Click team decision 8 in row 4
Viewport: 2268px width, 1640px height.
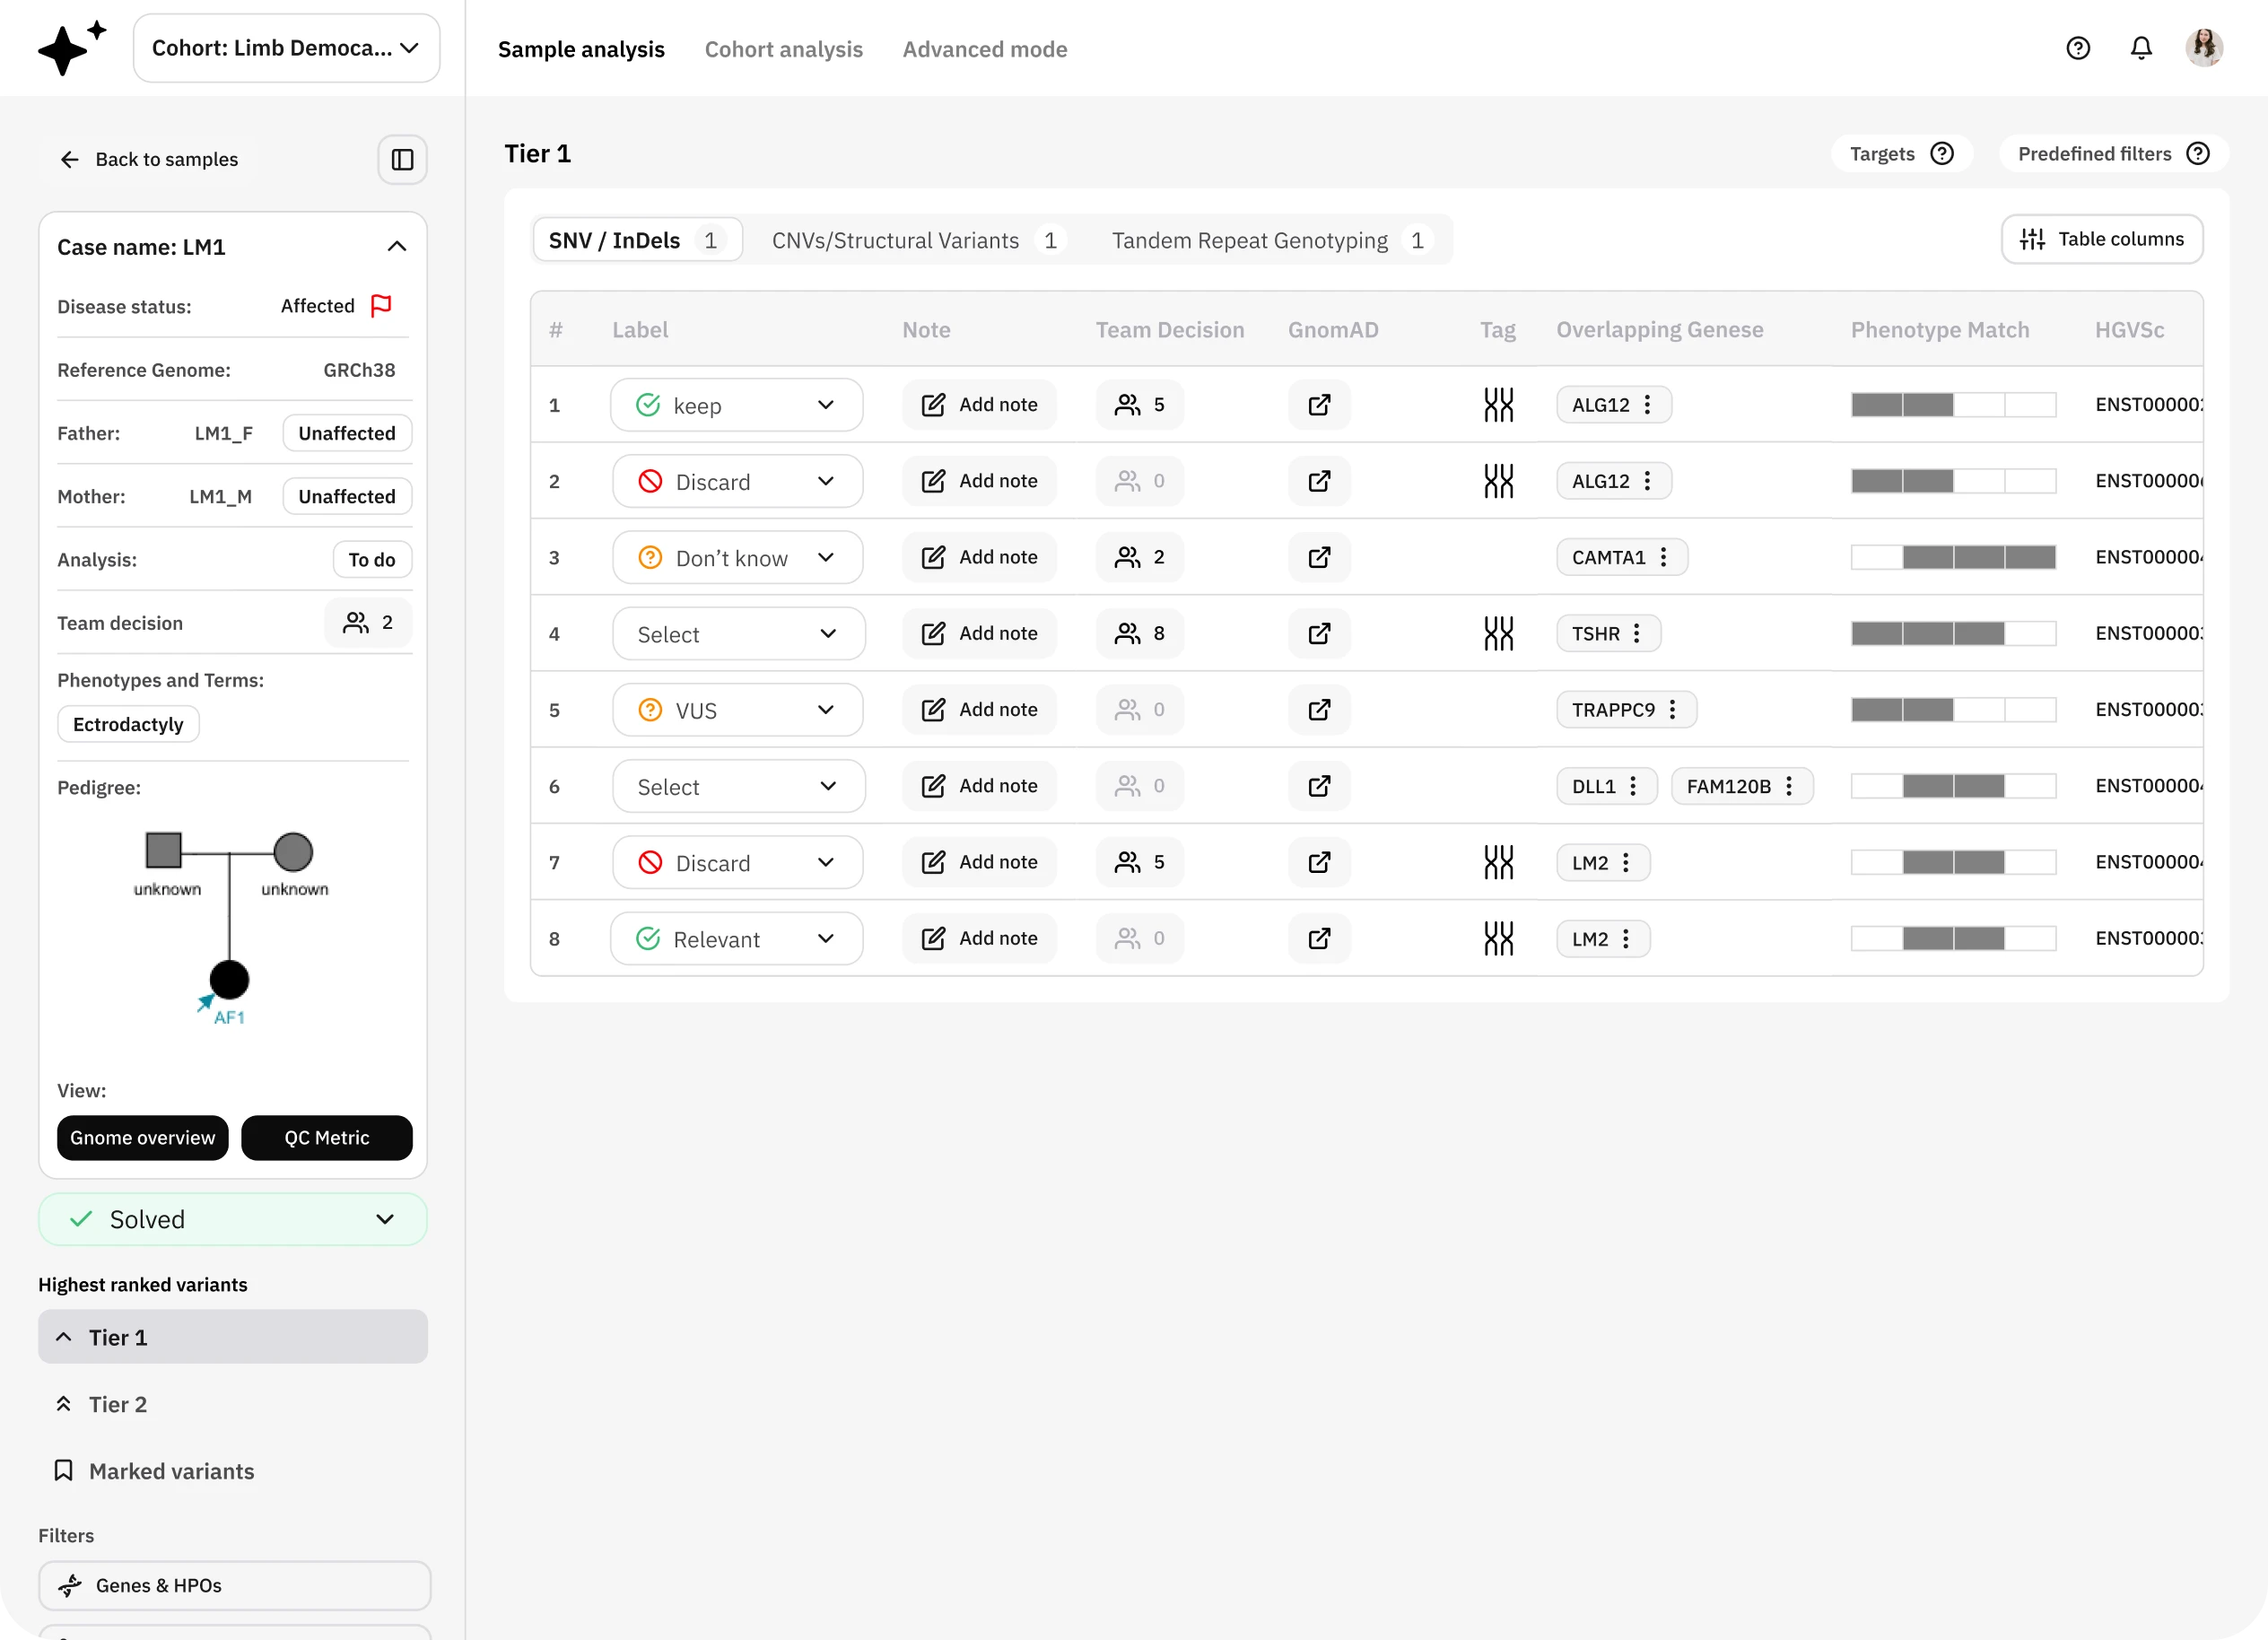(1139, 633)
